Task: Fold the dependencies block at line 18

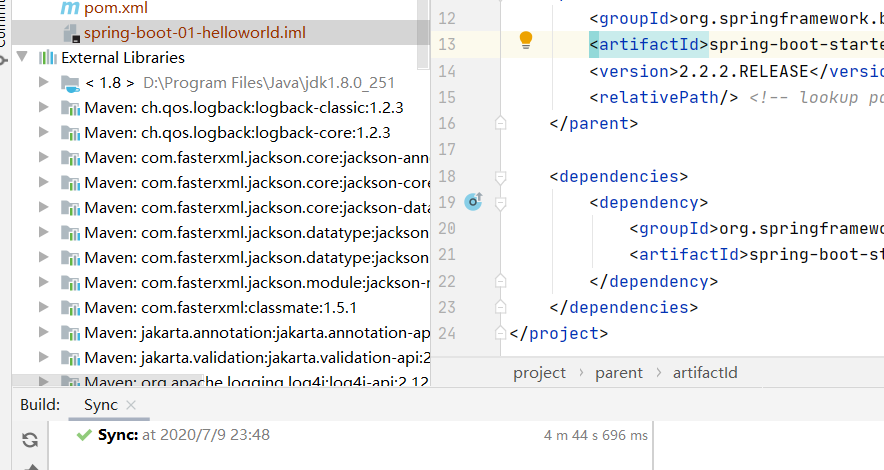Action: [501, 177]
